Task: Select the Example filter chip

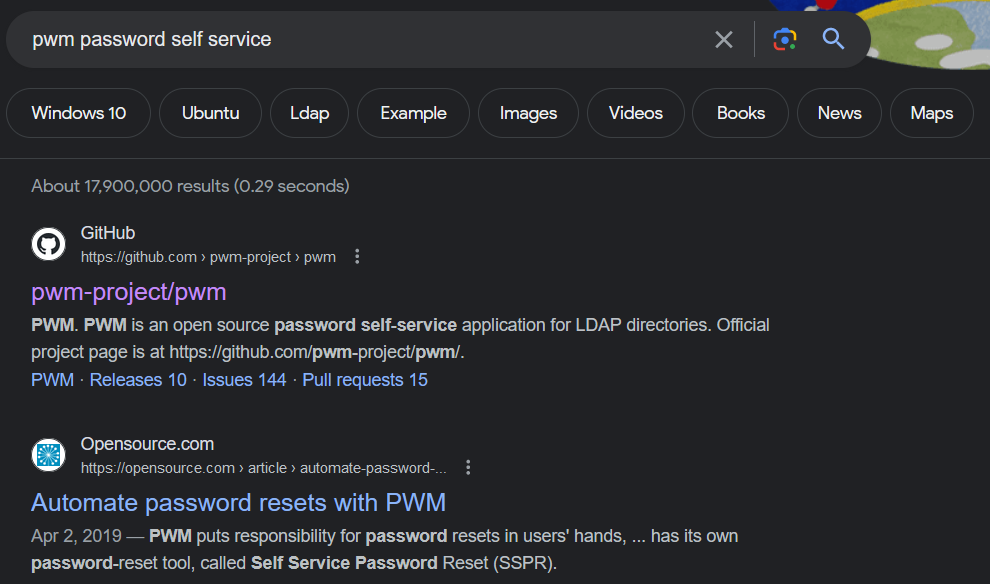Action: tap(414, 113)
